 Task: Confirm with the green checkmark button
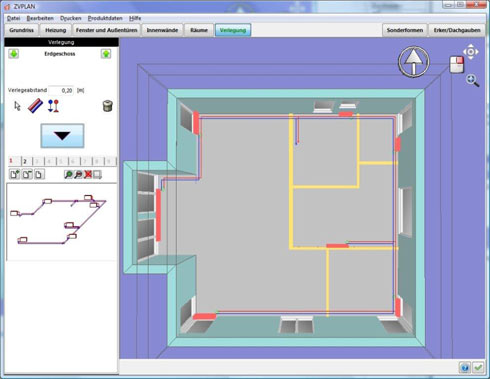click(x=478, y=367)
